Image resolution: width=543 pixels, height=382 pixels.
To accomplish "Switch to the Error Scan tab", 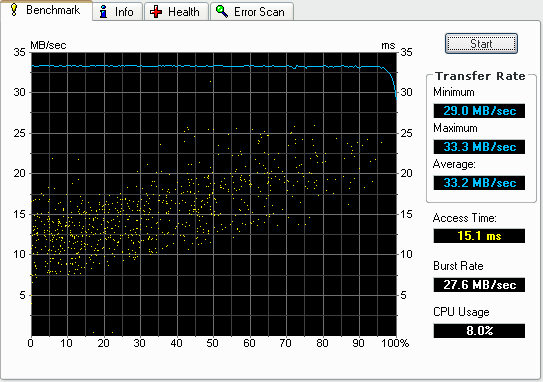I will [x=252, y=12].
